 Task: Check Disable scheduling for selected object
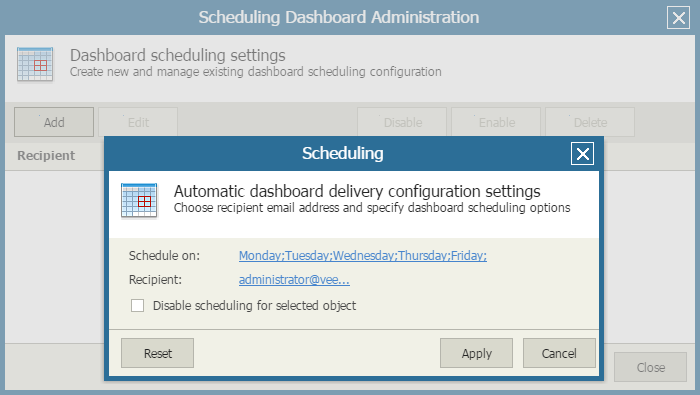pyautogui.click(x=138, y=306)
